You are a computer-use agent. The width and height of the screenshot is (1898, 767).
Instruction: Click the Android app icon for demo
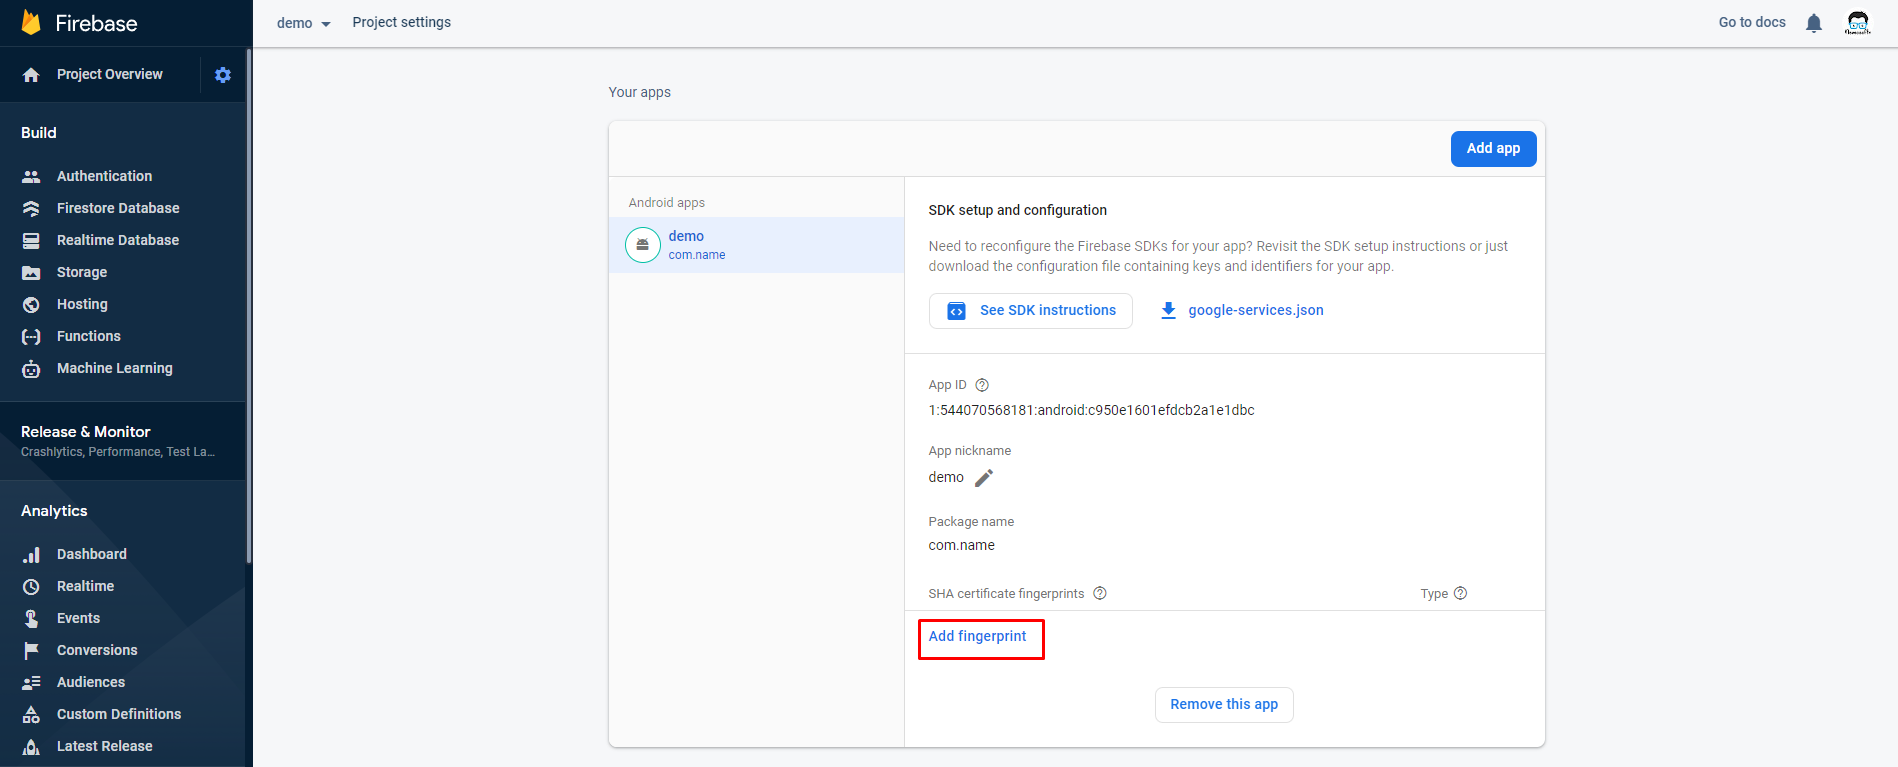643,245
